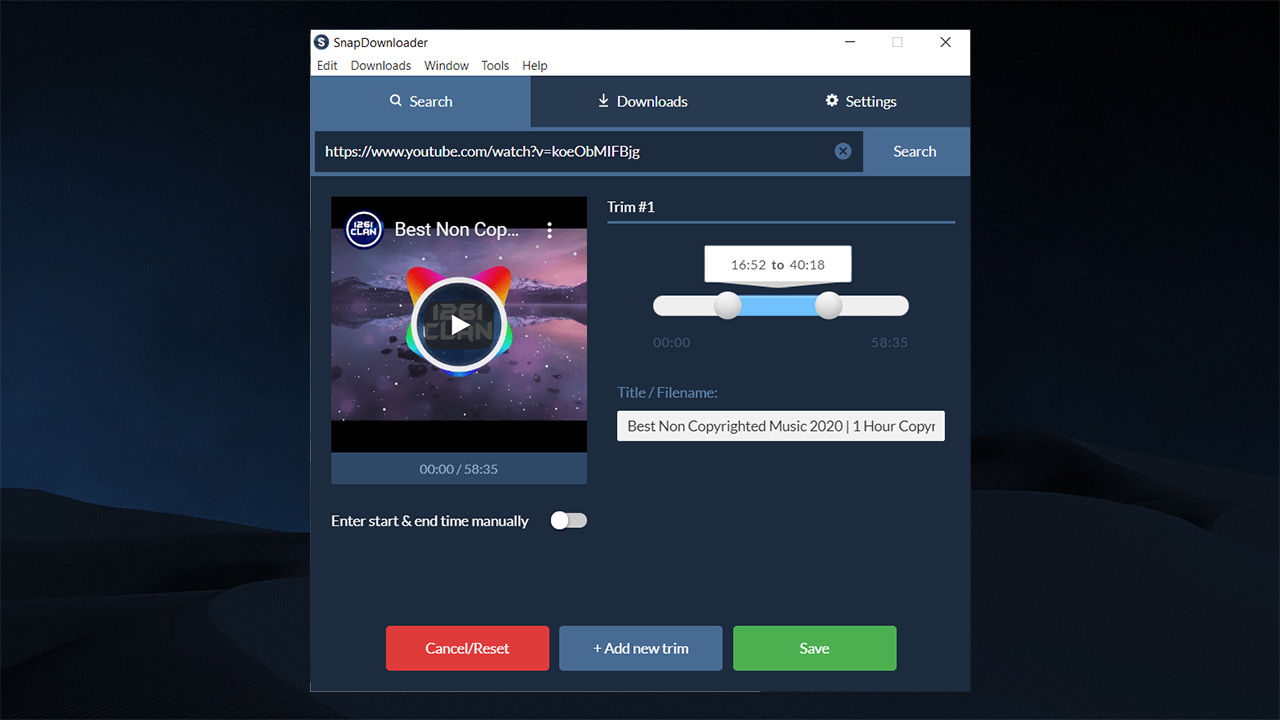Open the Edit menu
The image size is (1280, 720).
click(327, 66)
